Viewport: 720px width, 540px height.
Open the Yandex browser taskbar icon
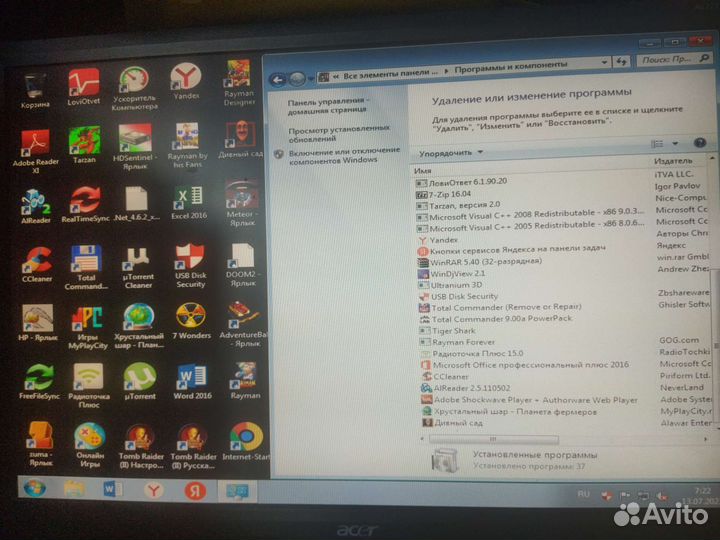point(152,490)
